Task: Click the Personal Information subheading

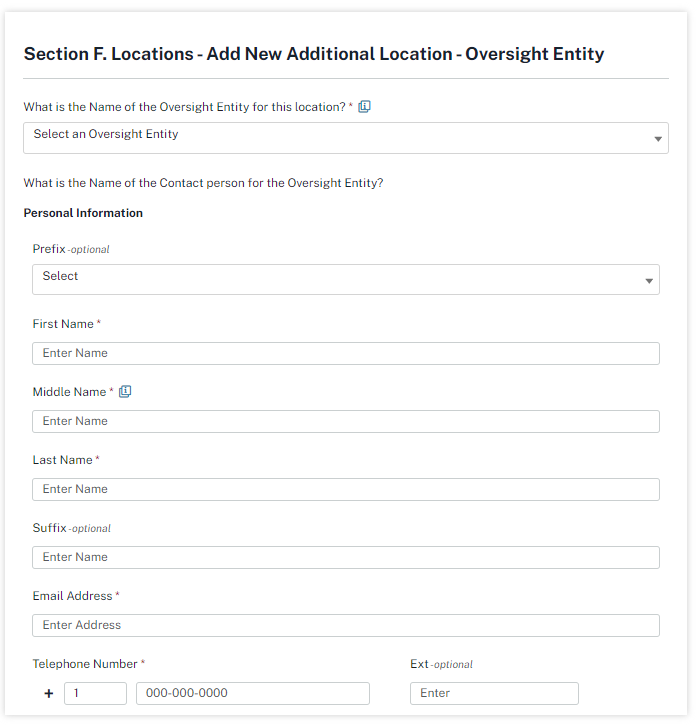Action: point(83,213)
